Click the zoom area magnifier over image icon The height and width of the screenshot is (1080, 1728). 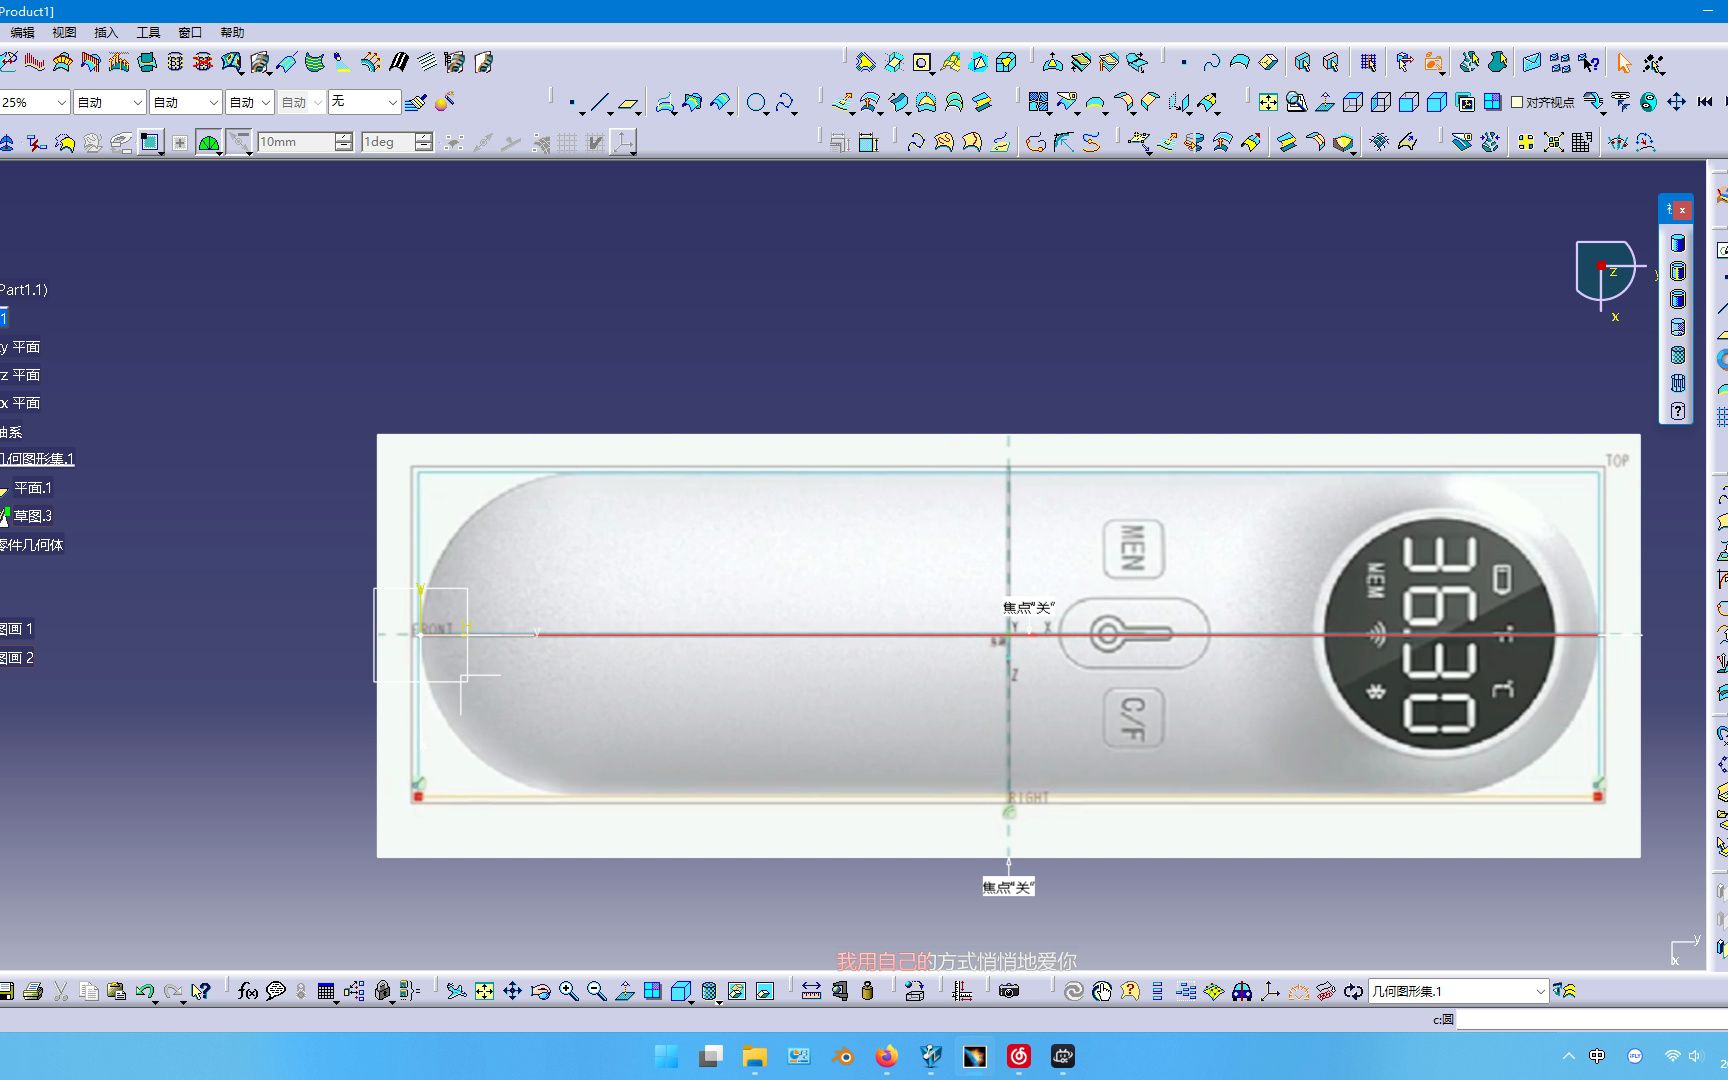tap(1296, 102)
